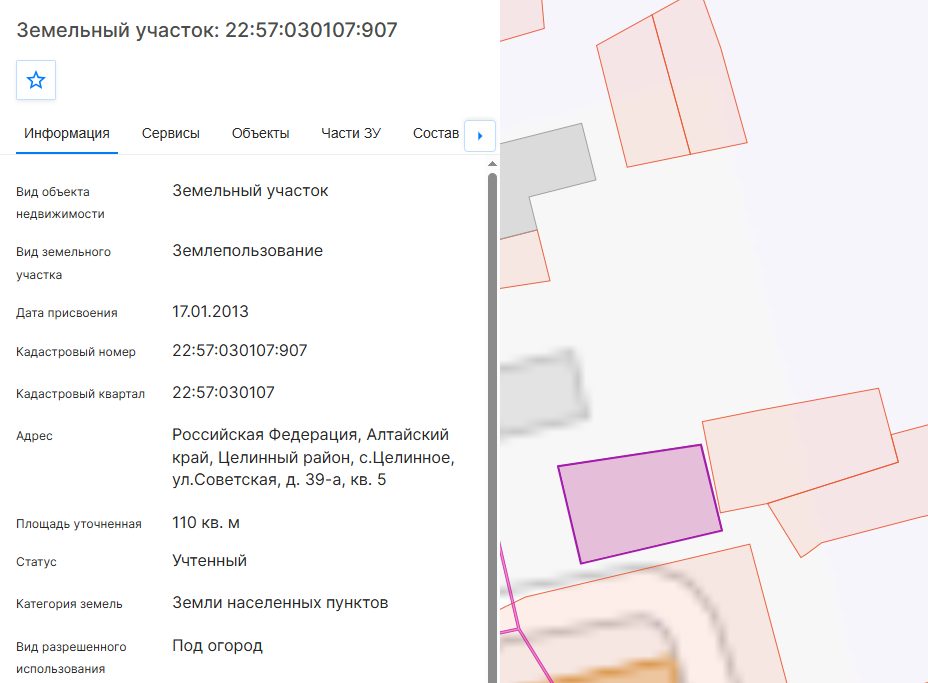Click the info panel vertical scrollbar
The height and width of the screenshot is (683, 928).
click(492, 427)
